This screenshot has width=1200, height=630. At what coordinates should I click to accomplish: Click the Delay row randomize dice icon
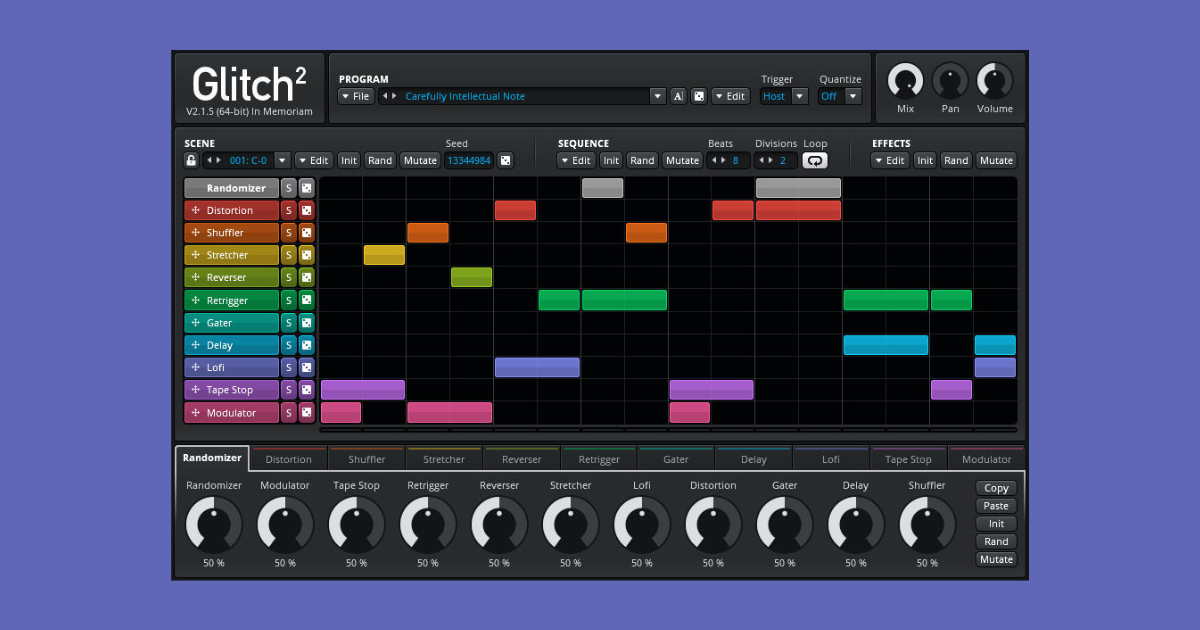click(307, 345)
